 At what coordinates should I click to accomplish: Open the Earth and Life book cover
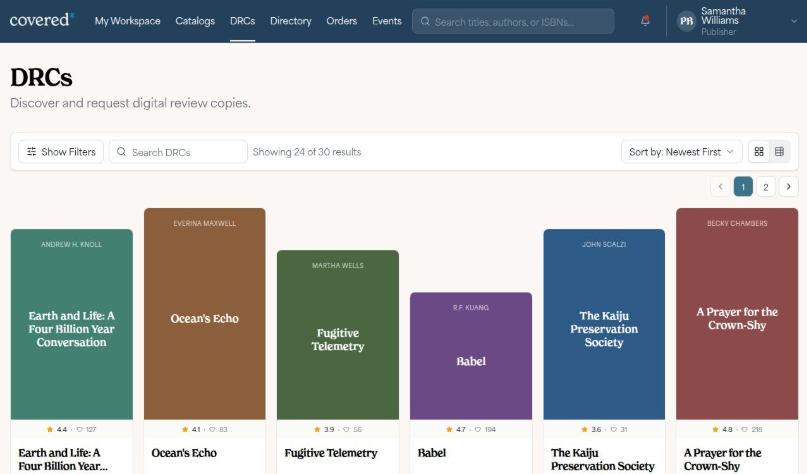[x=72, y=324]
